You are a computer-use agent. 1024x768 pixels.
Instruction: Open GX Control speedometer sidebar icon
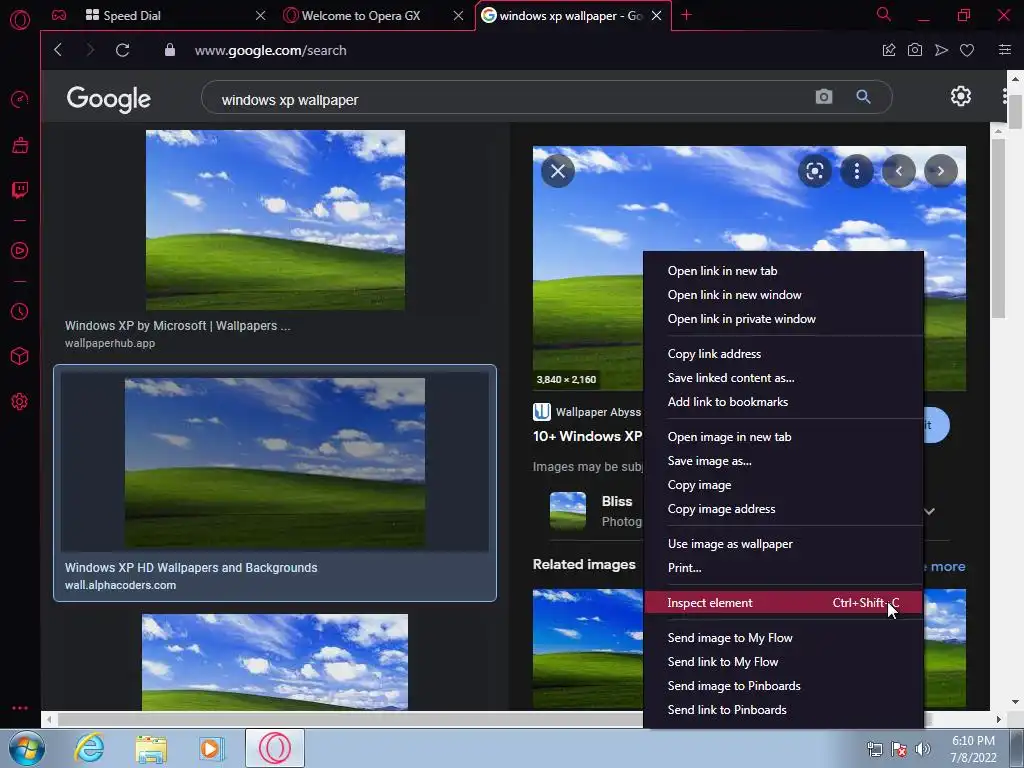tap(20, 99)
